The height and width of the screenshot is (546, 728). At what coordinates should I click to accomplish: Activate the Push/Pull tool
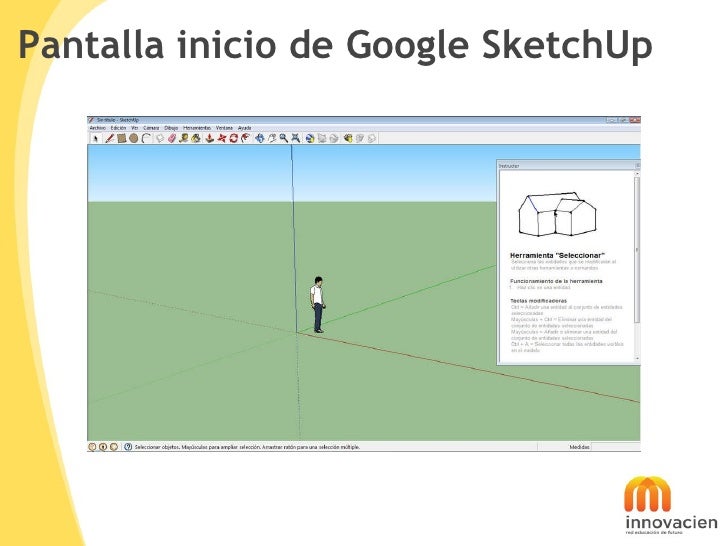tap(209, 138)
